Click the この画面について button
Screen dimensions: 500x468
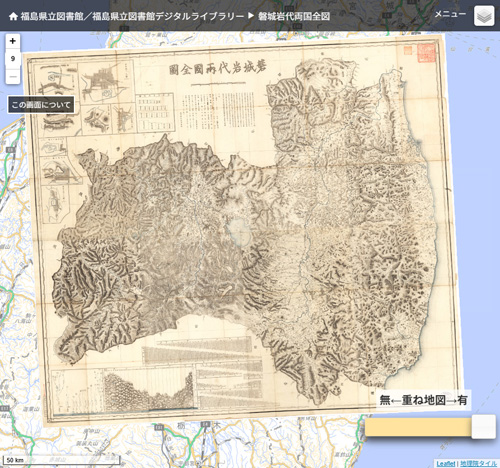click(x=41, y=105)
